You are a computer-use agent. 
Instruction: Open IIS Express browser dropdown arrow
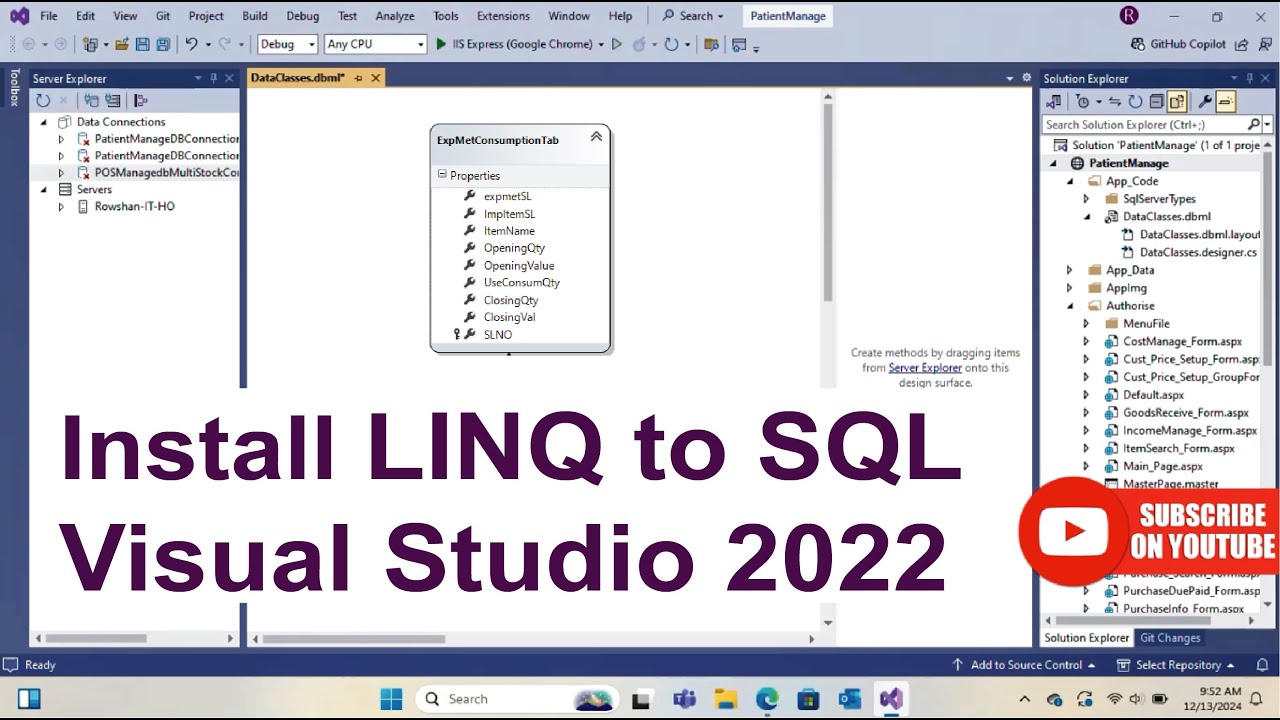point(601,44)
